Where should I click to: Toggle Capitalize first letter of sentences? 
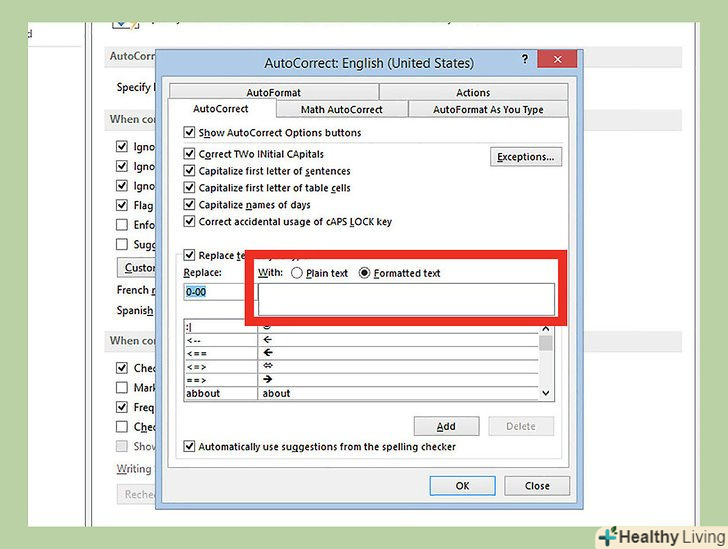click(x=189, y=170)
